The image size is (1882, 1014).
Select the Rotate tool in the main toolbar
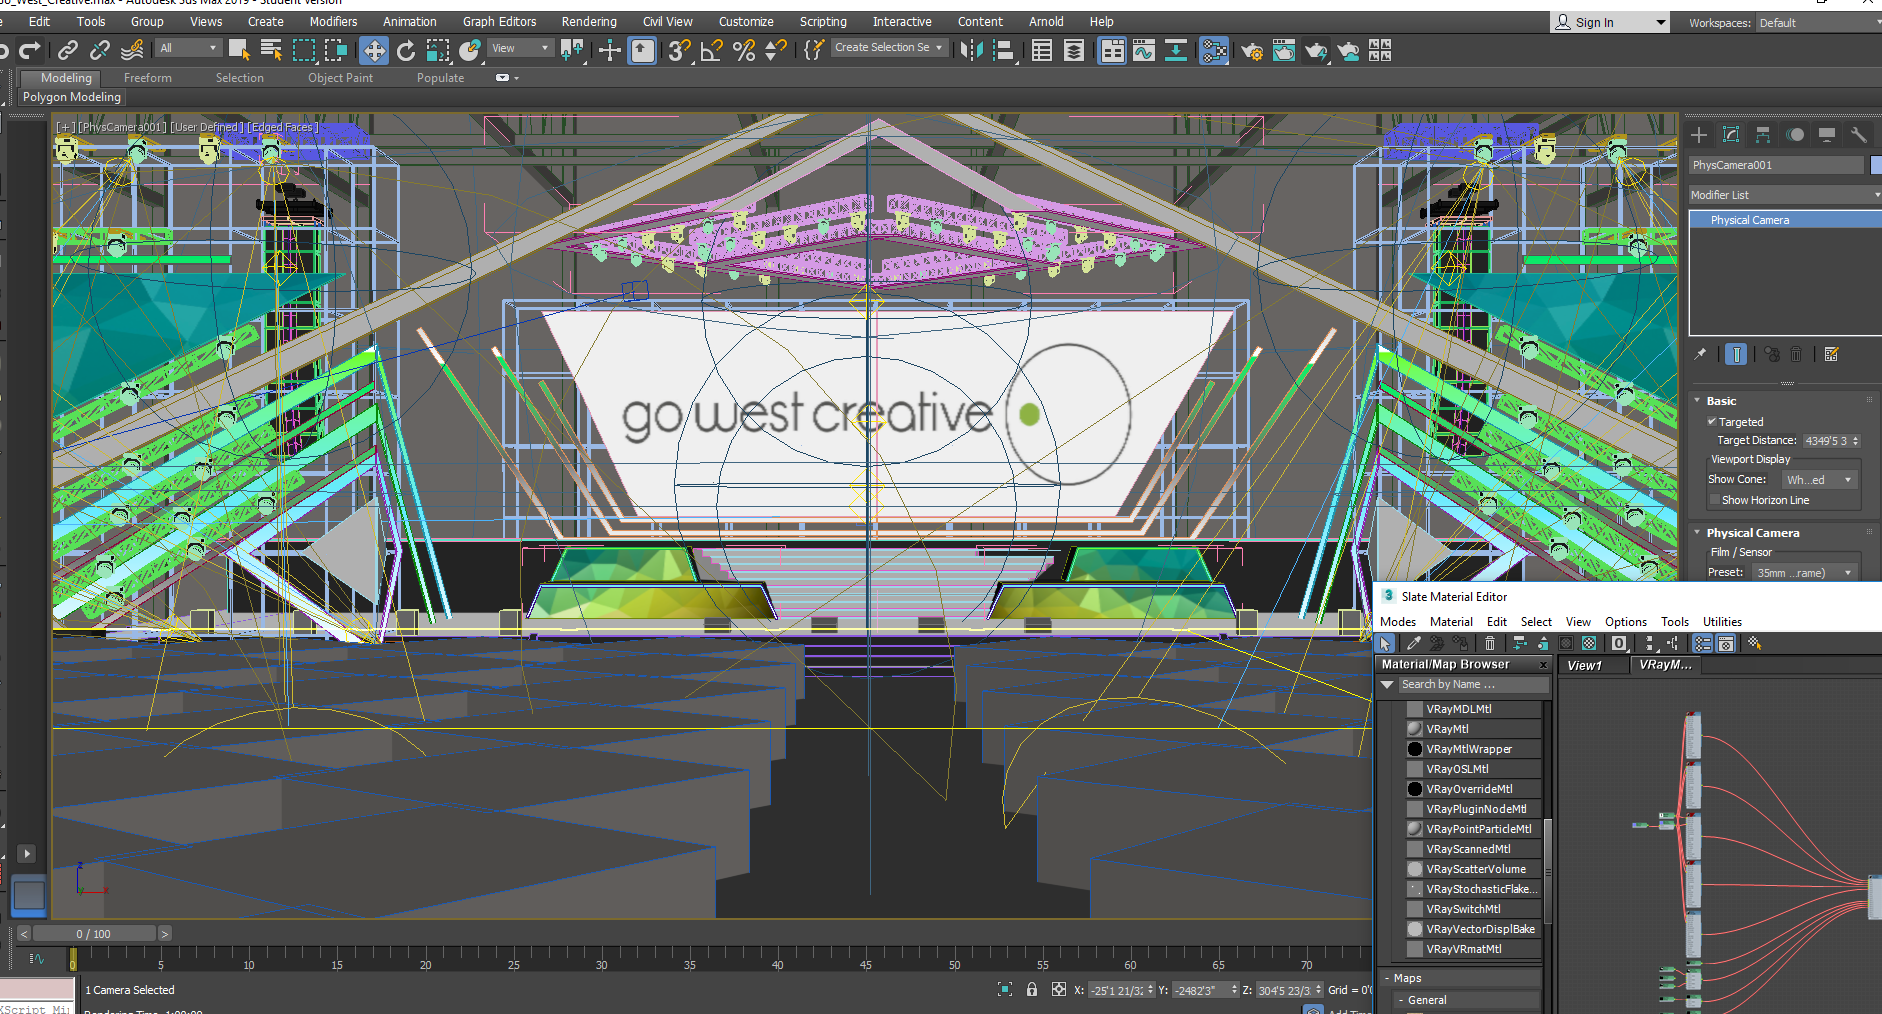coord(406,50)
